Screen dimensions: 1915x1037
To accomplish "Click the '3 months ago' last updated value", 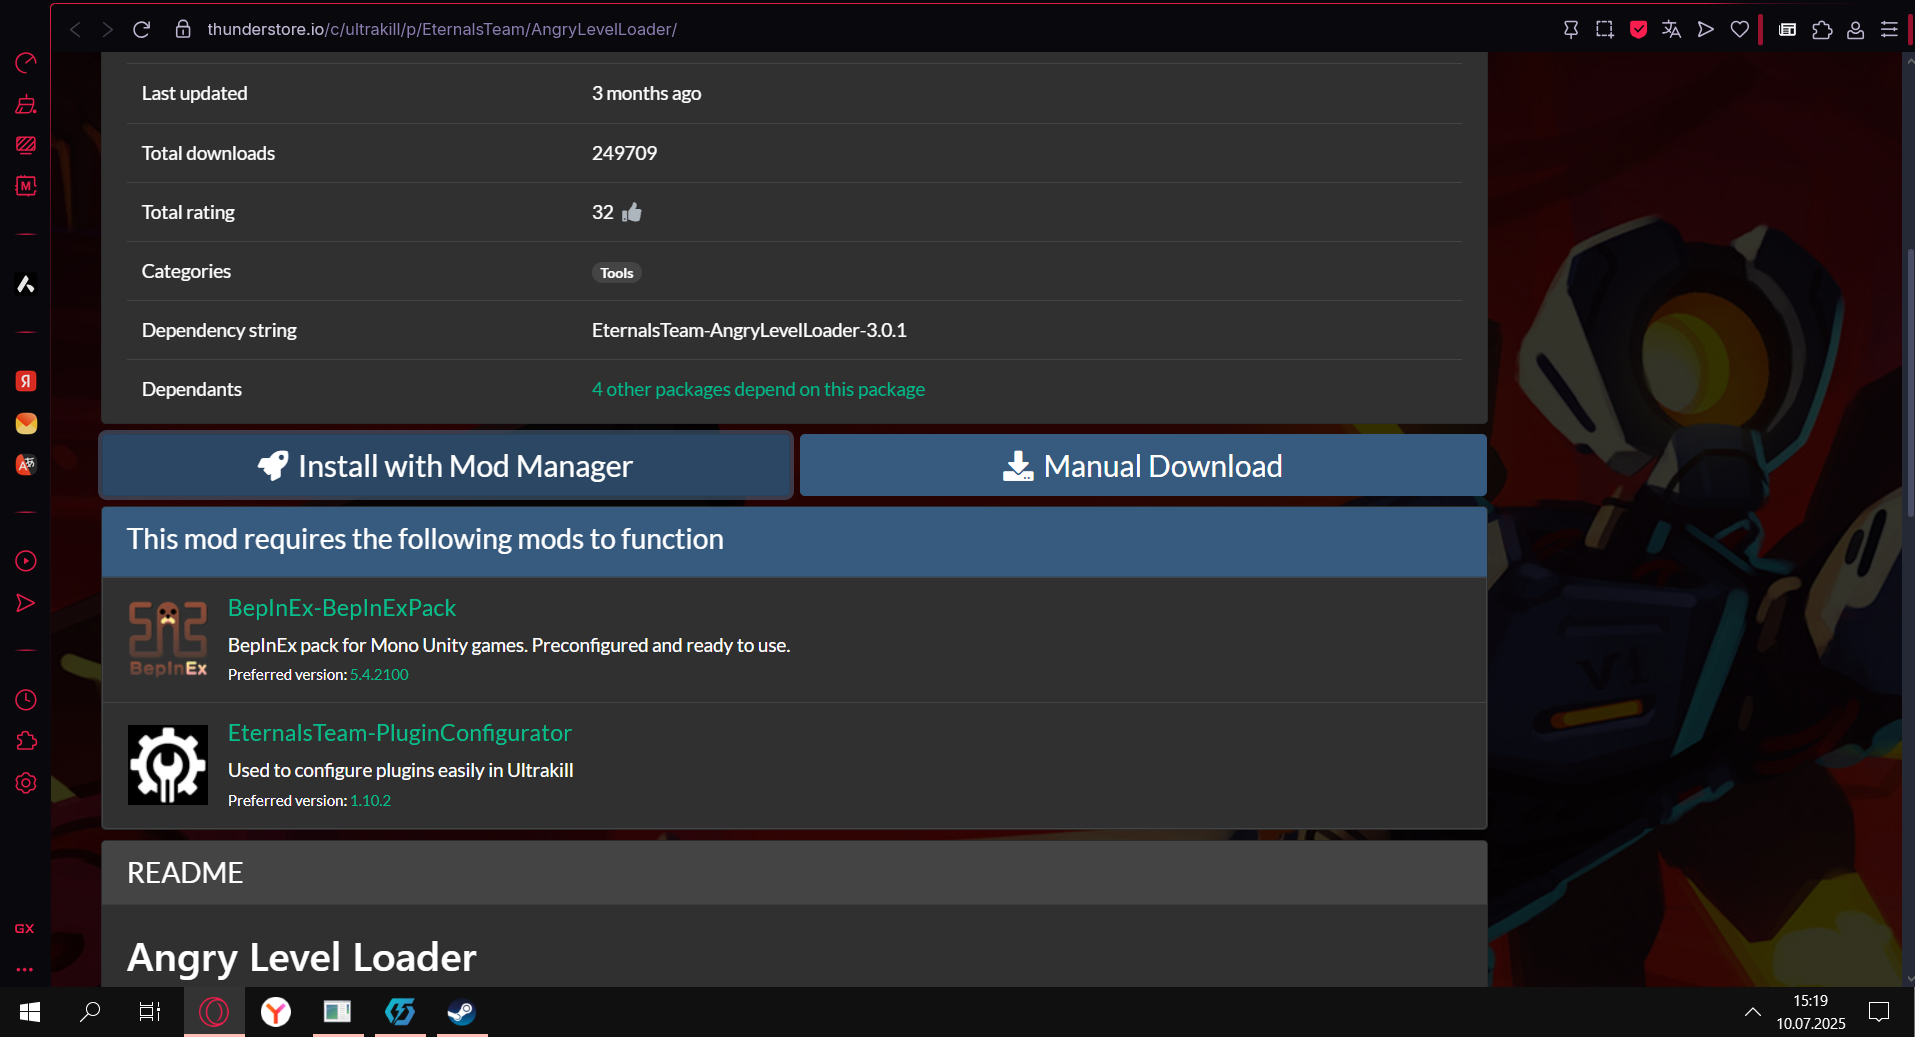I will (x=646, y=93).
